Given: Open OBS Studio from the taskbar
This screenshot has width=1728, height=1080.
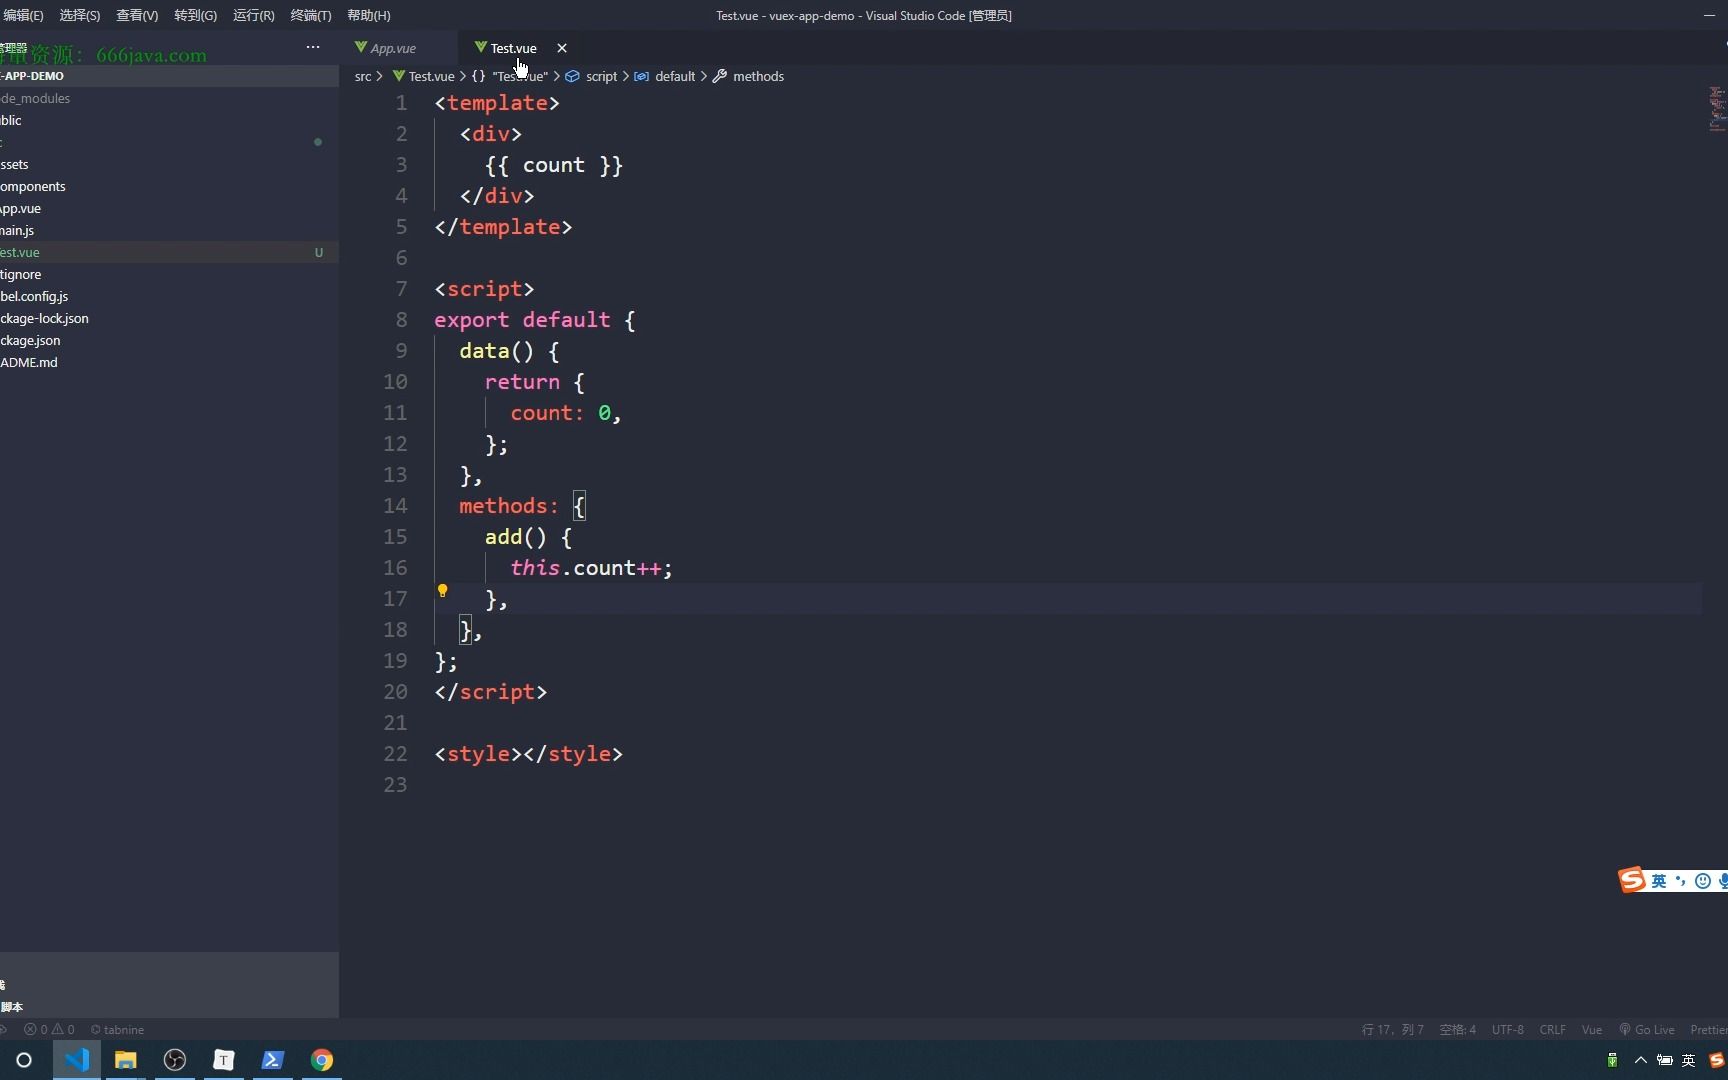Looking at the screenshot, I should pyautogui.click(x=175, y=1060).
